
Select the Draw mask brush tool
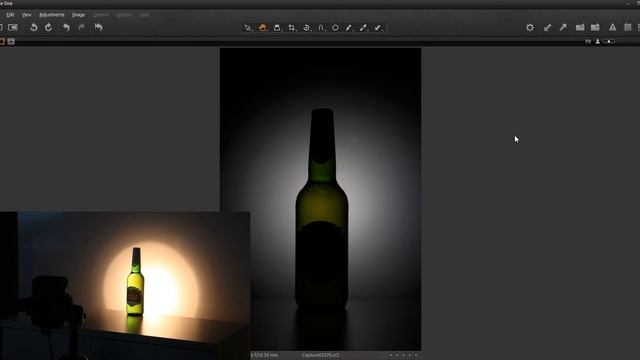click(349, 28)
